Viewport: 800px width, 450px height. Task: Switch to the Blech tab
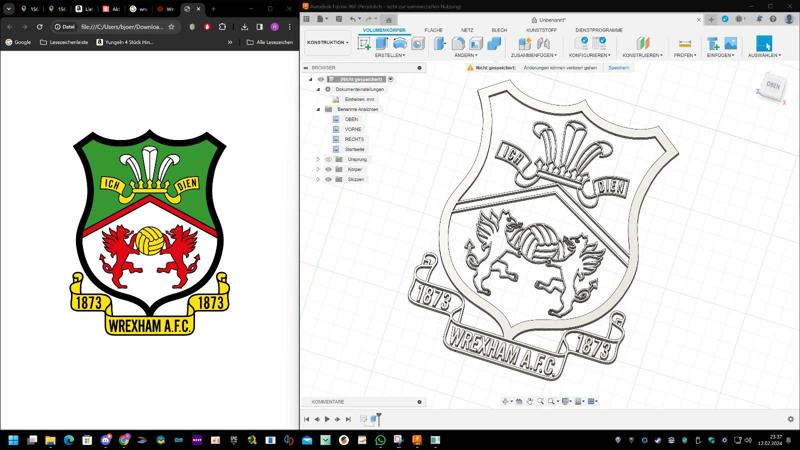coord(499,30)
